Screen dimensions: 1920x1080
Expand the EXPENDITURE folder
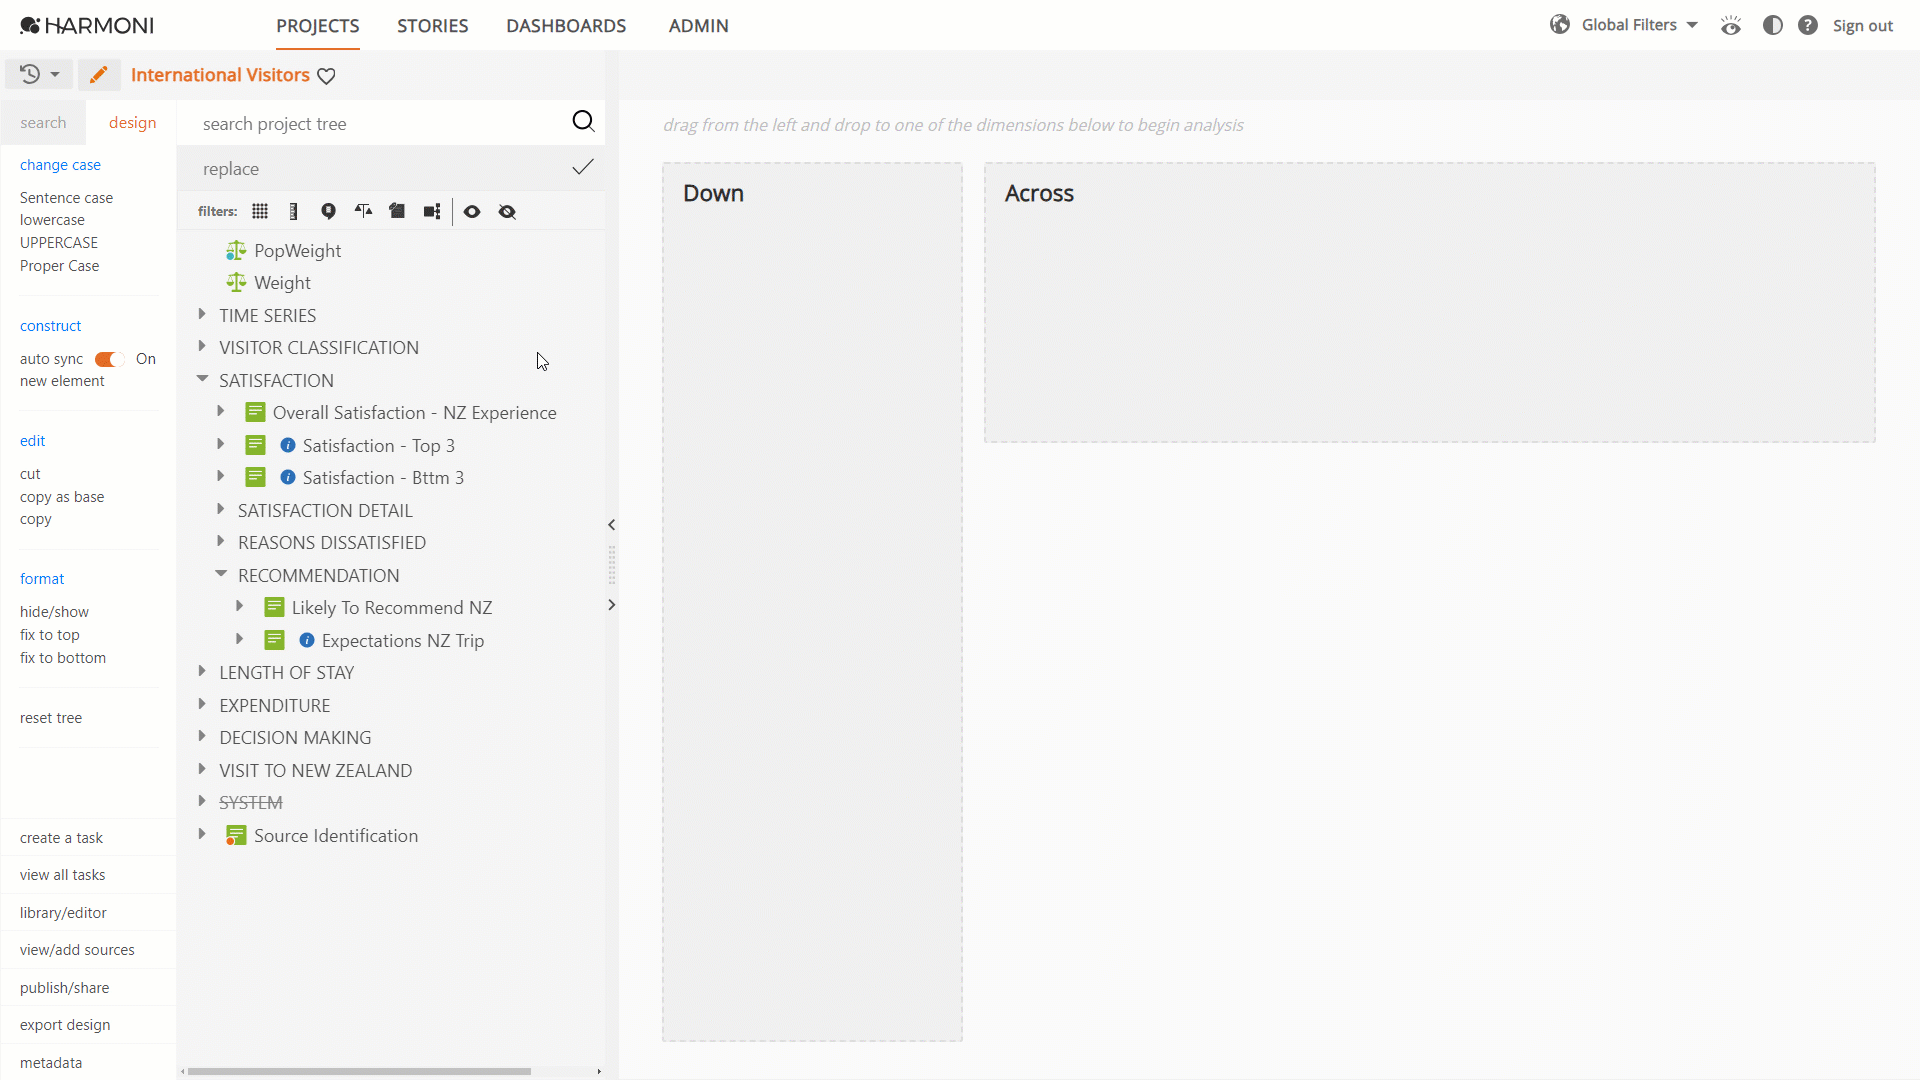(202, 704)
